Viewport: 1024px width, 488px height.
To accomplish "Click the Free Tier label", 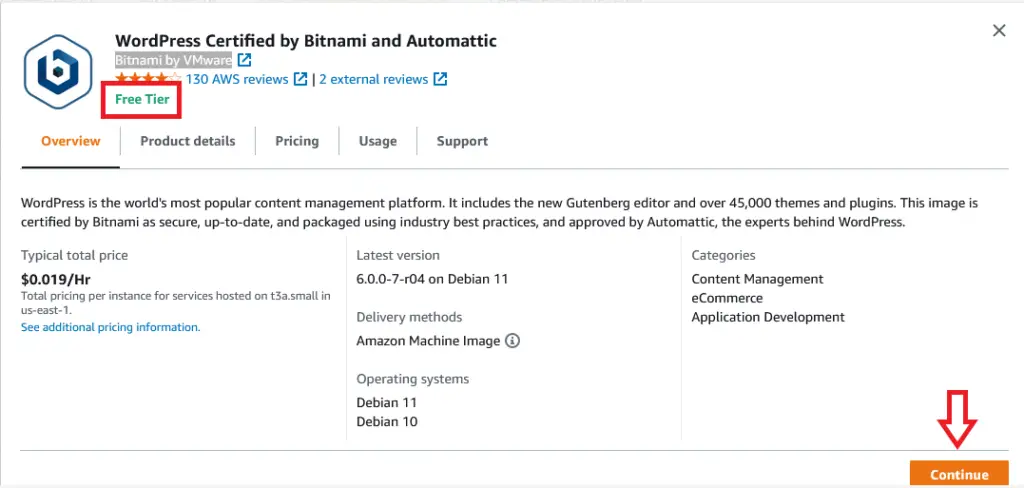I will (142, 99).
